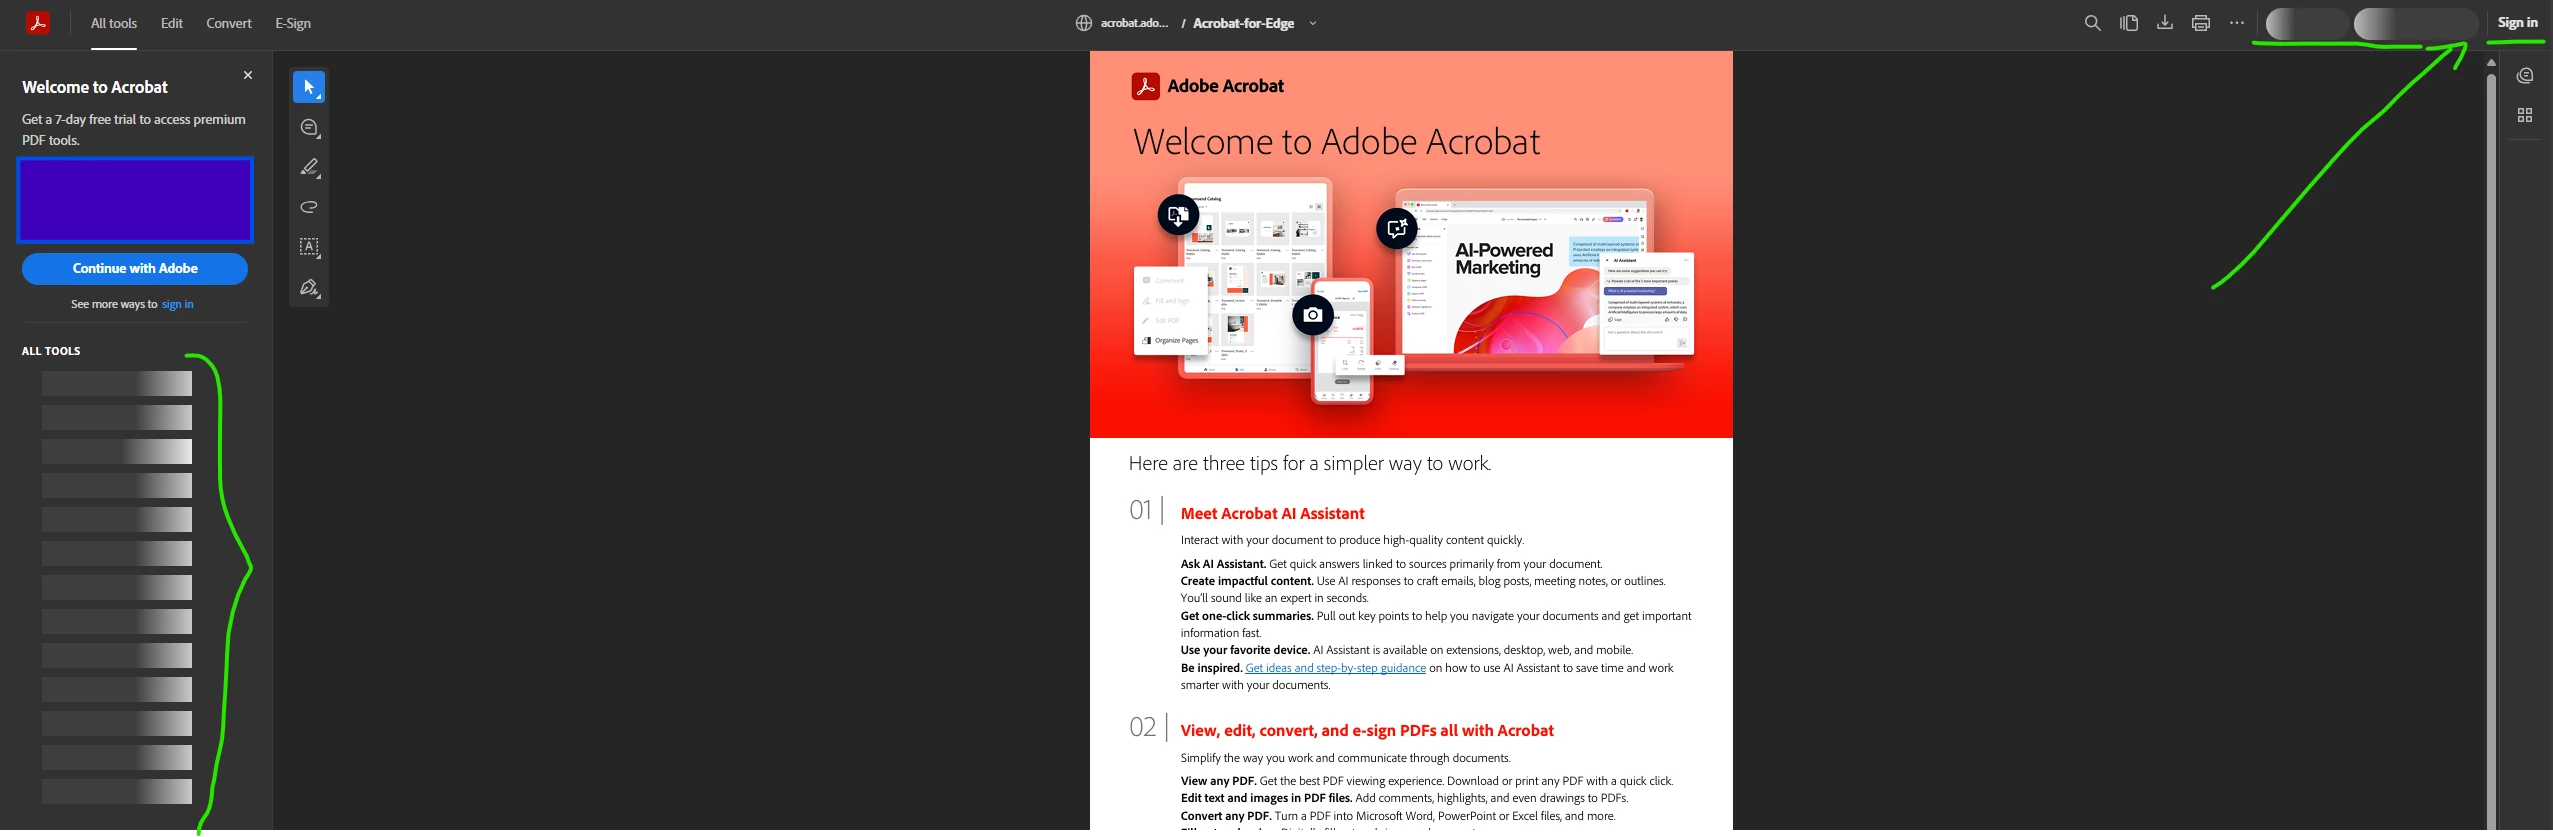The height and width of the screenshot is (837, 2553).
Task: Open Get ideas and step-by-step guidance link
Action: click(1335, 668)
